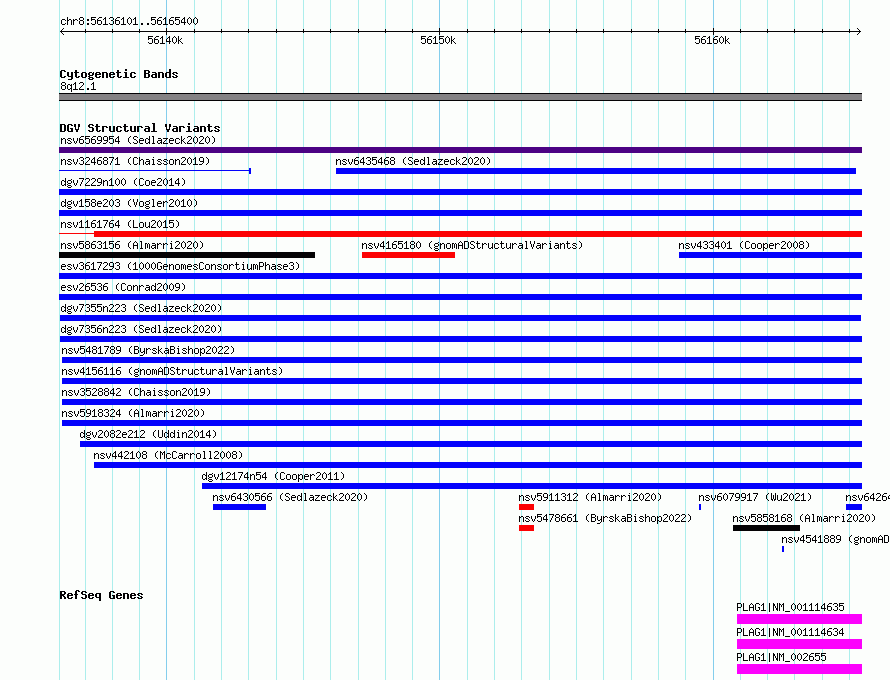Viewport: 890px width, 680px height.
Task: Open the nsv3246871 Chaisson2019 variant label
Action: tap(135, 161)
